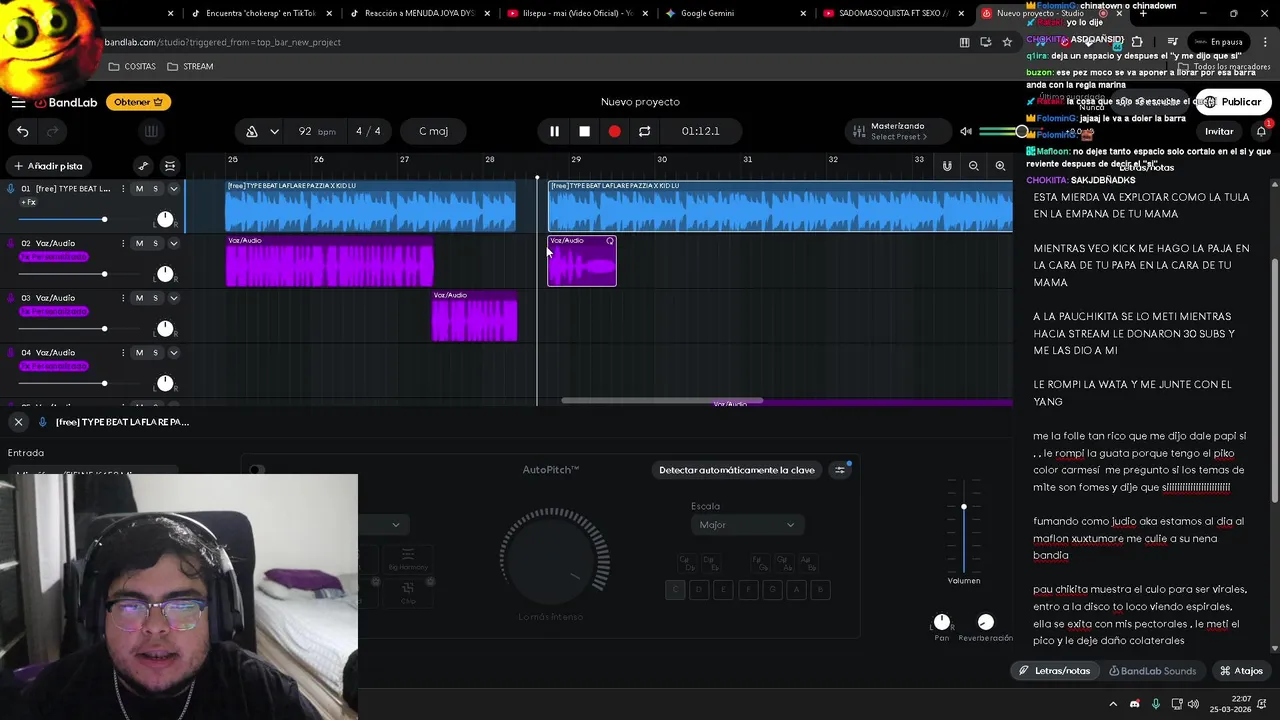Image resolution: width=1280 pixels, height=720 pixels.
Task: Open the Escala Major dropdown
Action: tap(747, 525)
